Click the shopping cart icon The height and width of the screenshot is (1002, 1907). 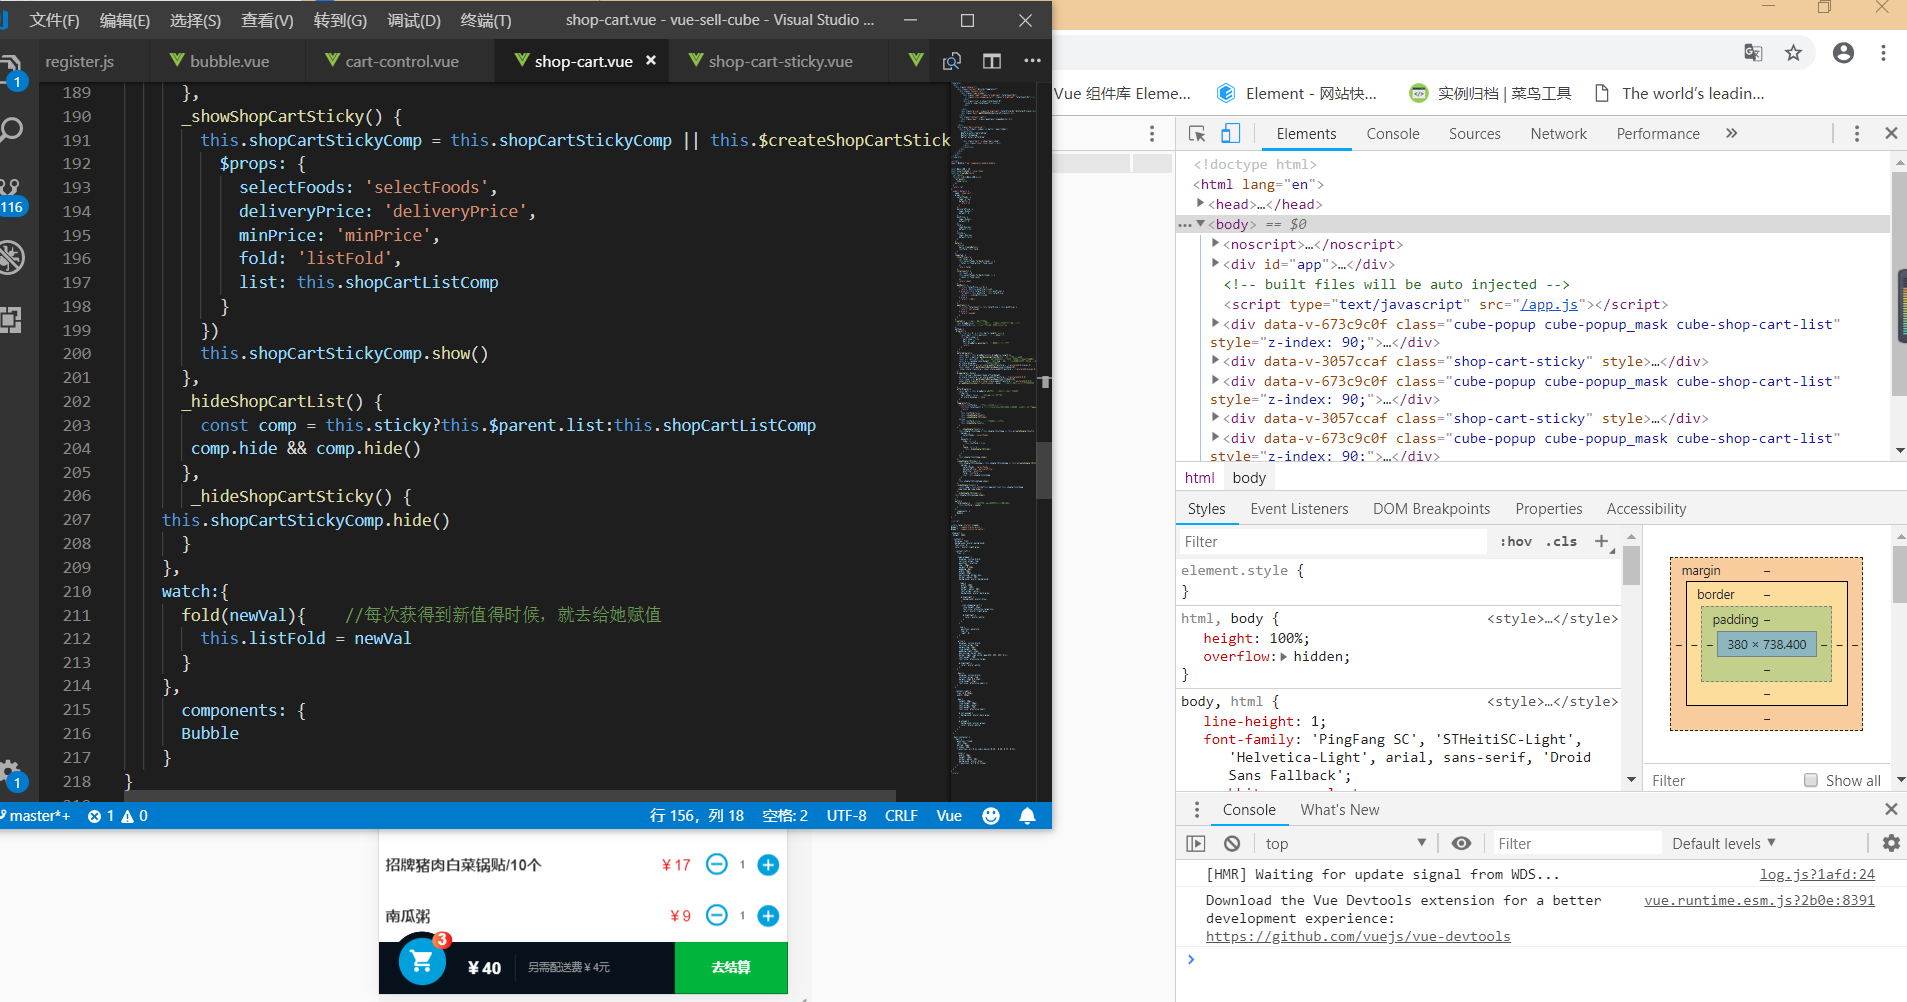coord(422,961)
